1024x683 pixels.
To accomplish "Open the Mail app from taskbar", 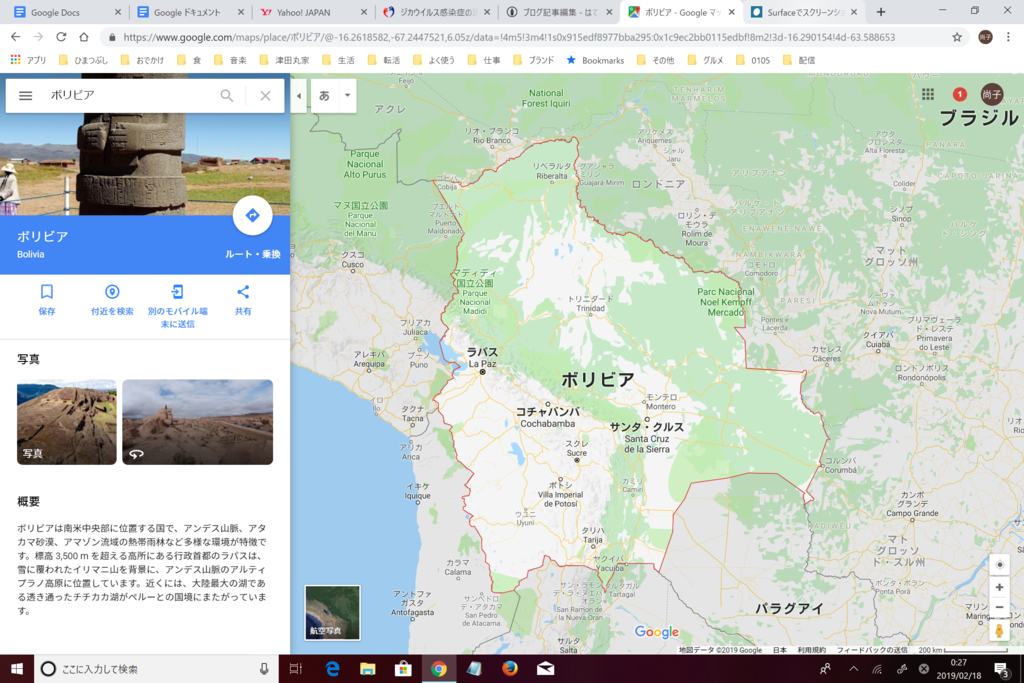I will [x=545, y=669].
